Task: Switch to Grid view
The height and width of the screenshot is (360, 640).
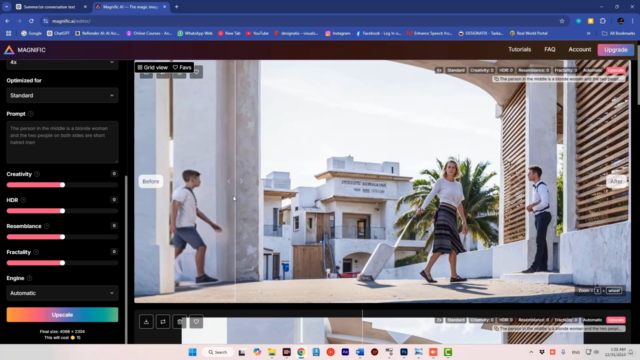Action: coord(153,67)
